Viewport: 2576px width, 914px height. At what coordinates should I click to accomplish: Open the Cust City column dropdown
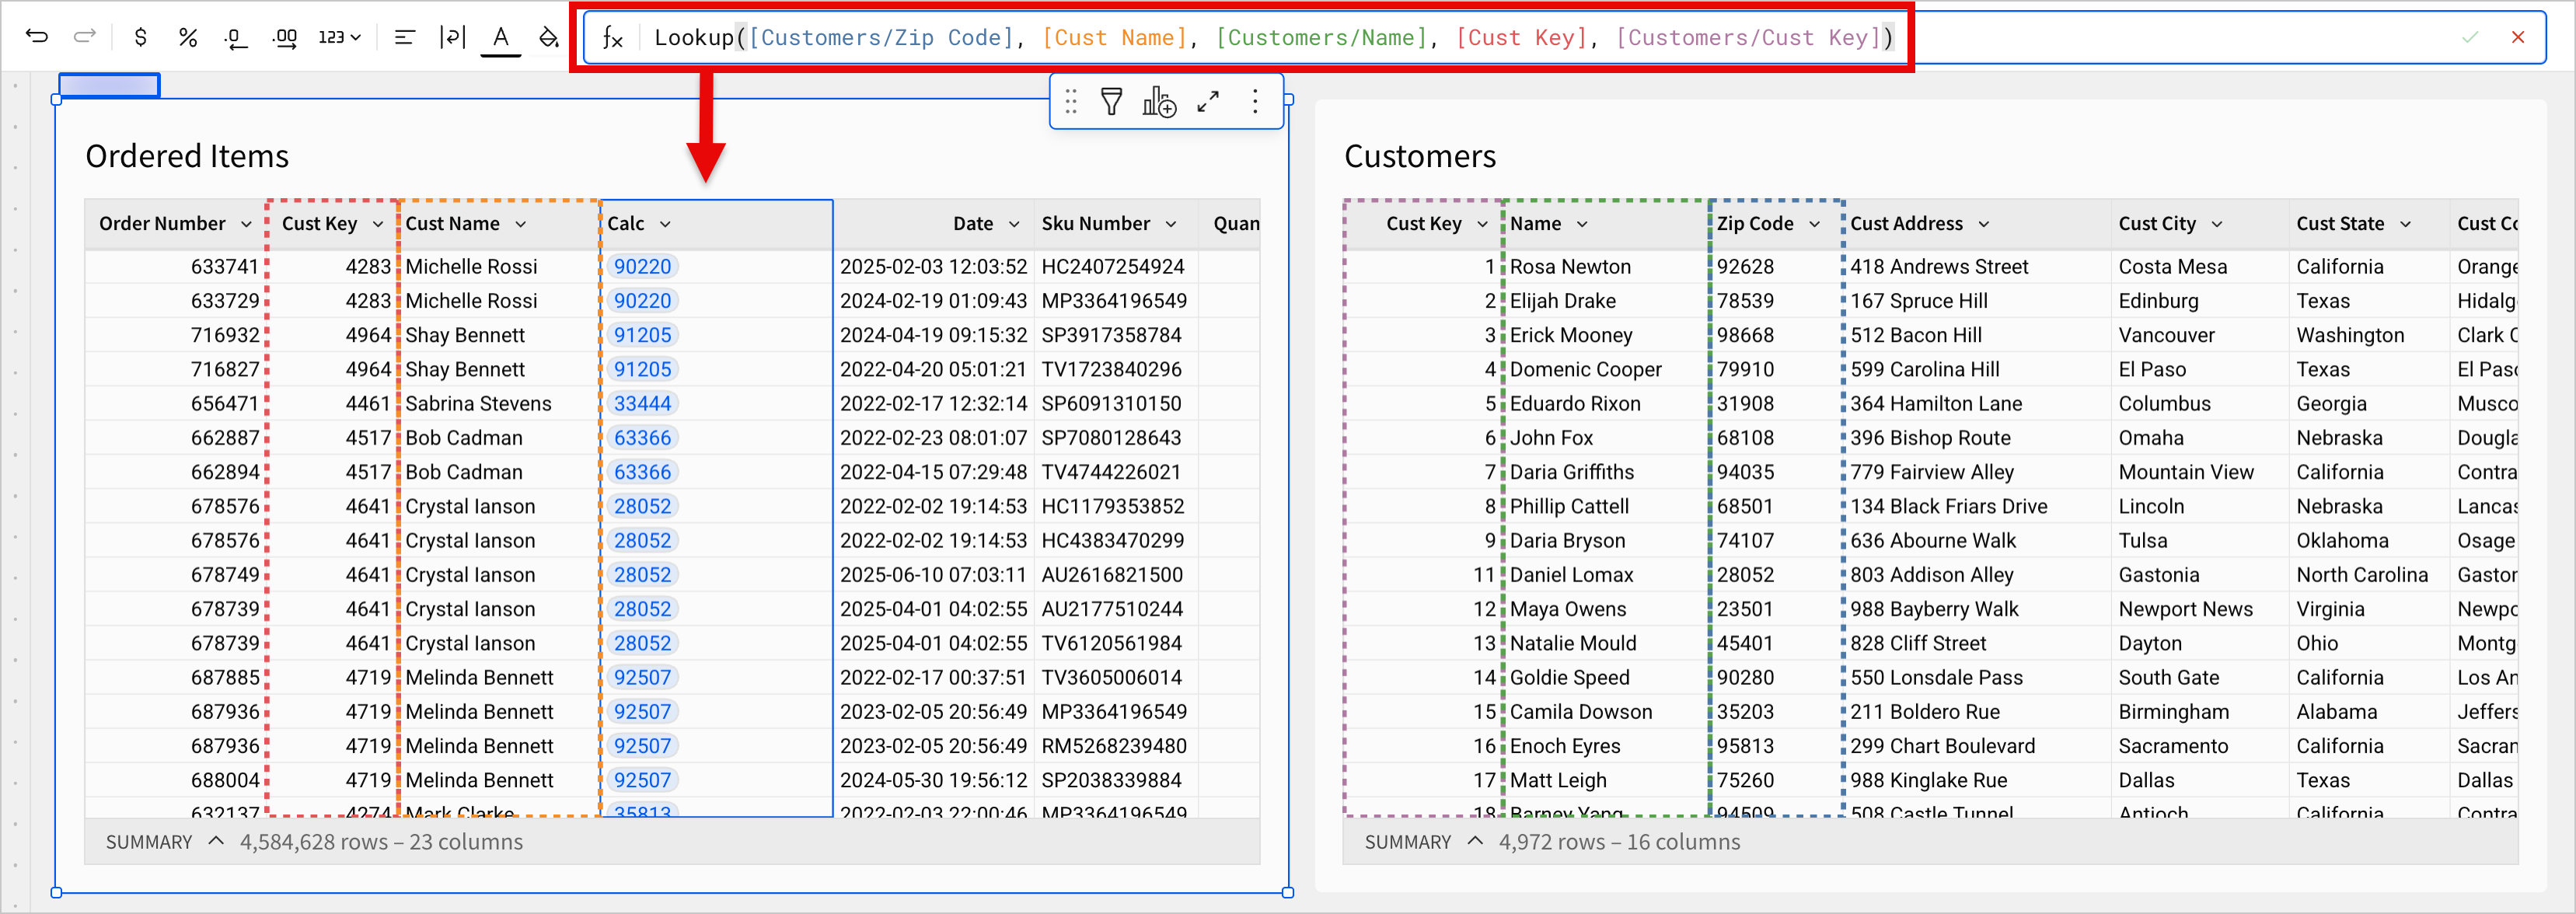click(x=2217, y=224)
